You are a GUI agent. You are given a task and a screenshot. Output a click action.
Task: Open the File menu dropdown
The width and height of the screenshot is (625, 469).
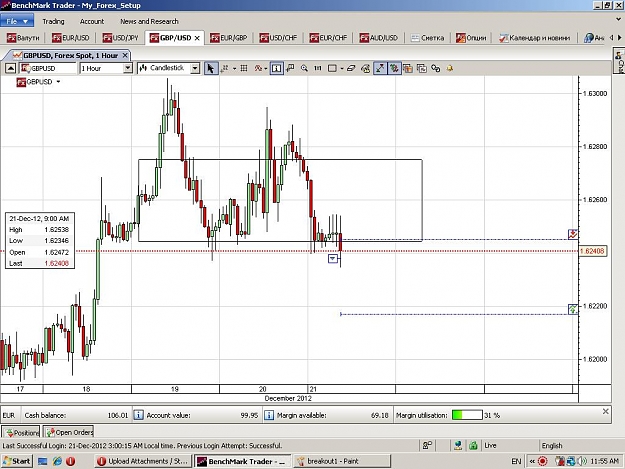point(17,21)
